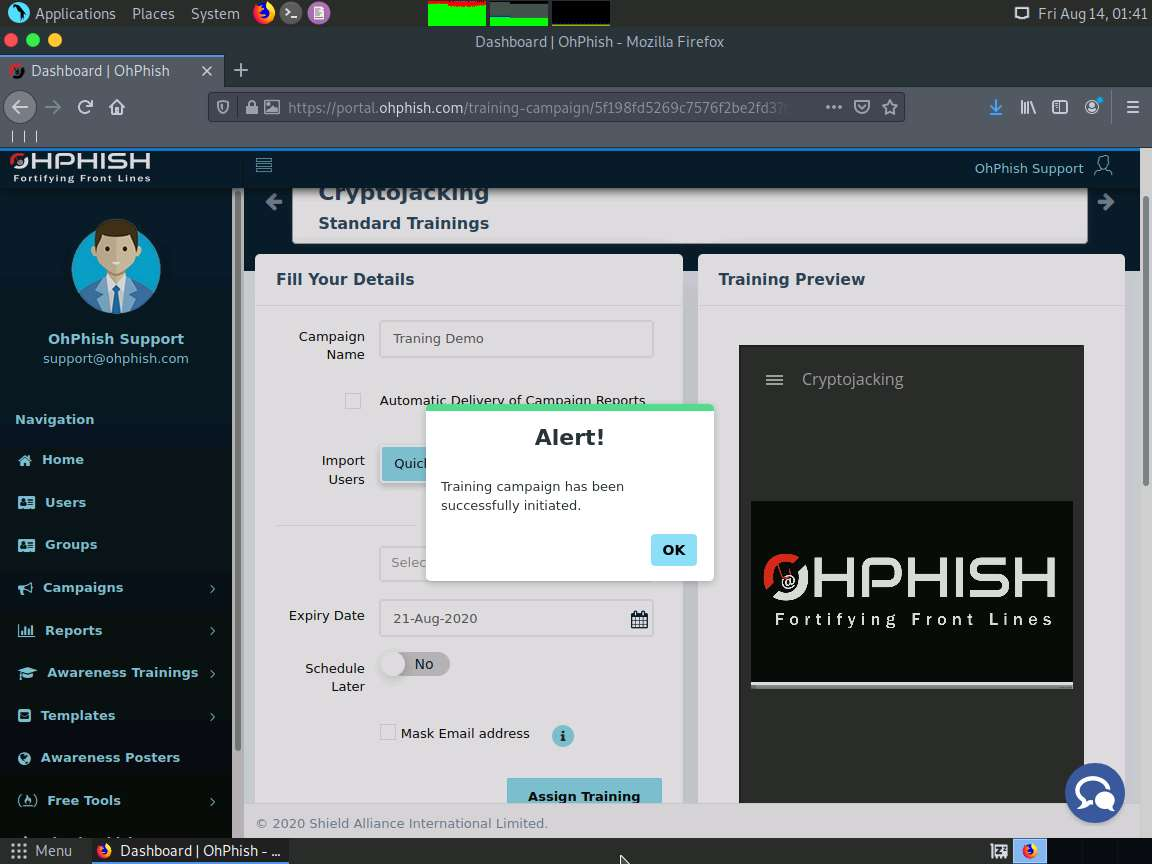This screenshot has width=1152, height=864.
Task: Open the Select dropdown behind the alert
Action: [x=403, y=563]
